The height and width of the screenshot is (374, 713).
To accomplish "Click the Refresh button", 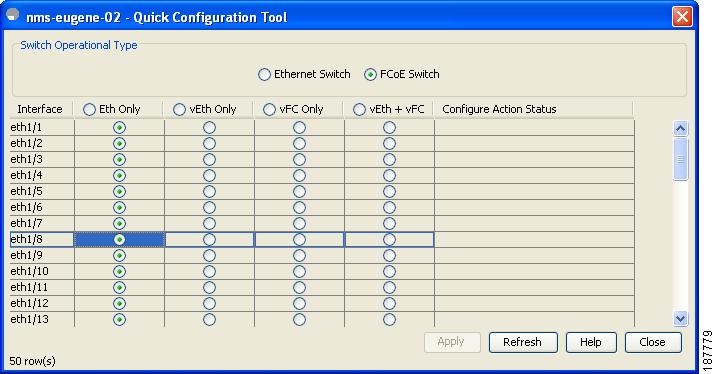I will pos(523,342).
